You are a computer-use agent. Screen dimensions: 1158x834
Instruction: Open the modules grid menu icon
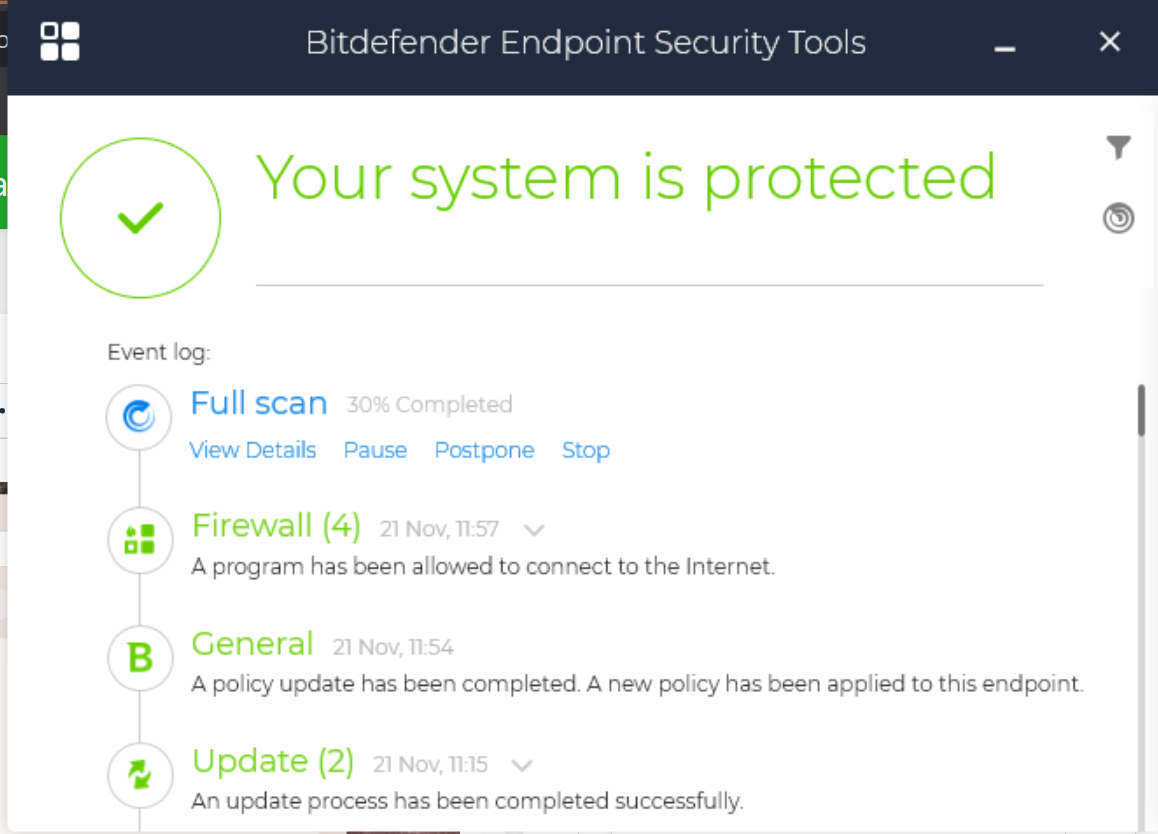(59, 42)
